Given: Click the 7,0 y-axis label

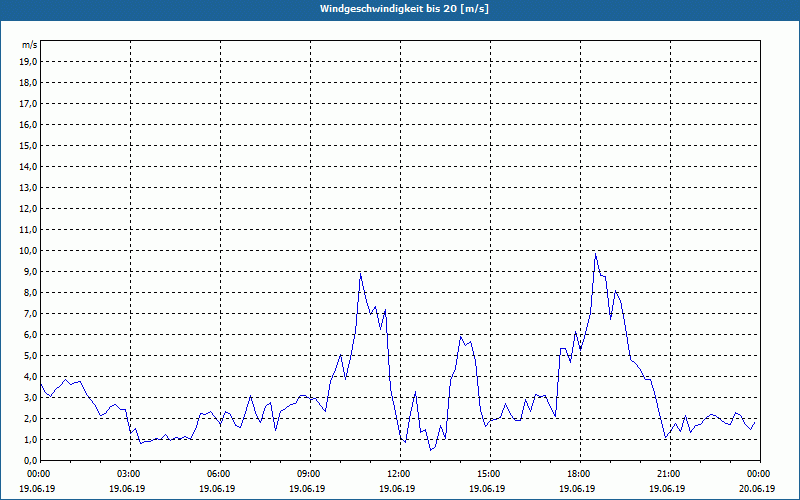Looking at the screenshot, I should coord(30,313).
